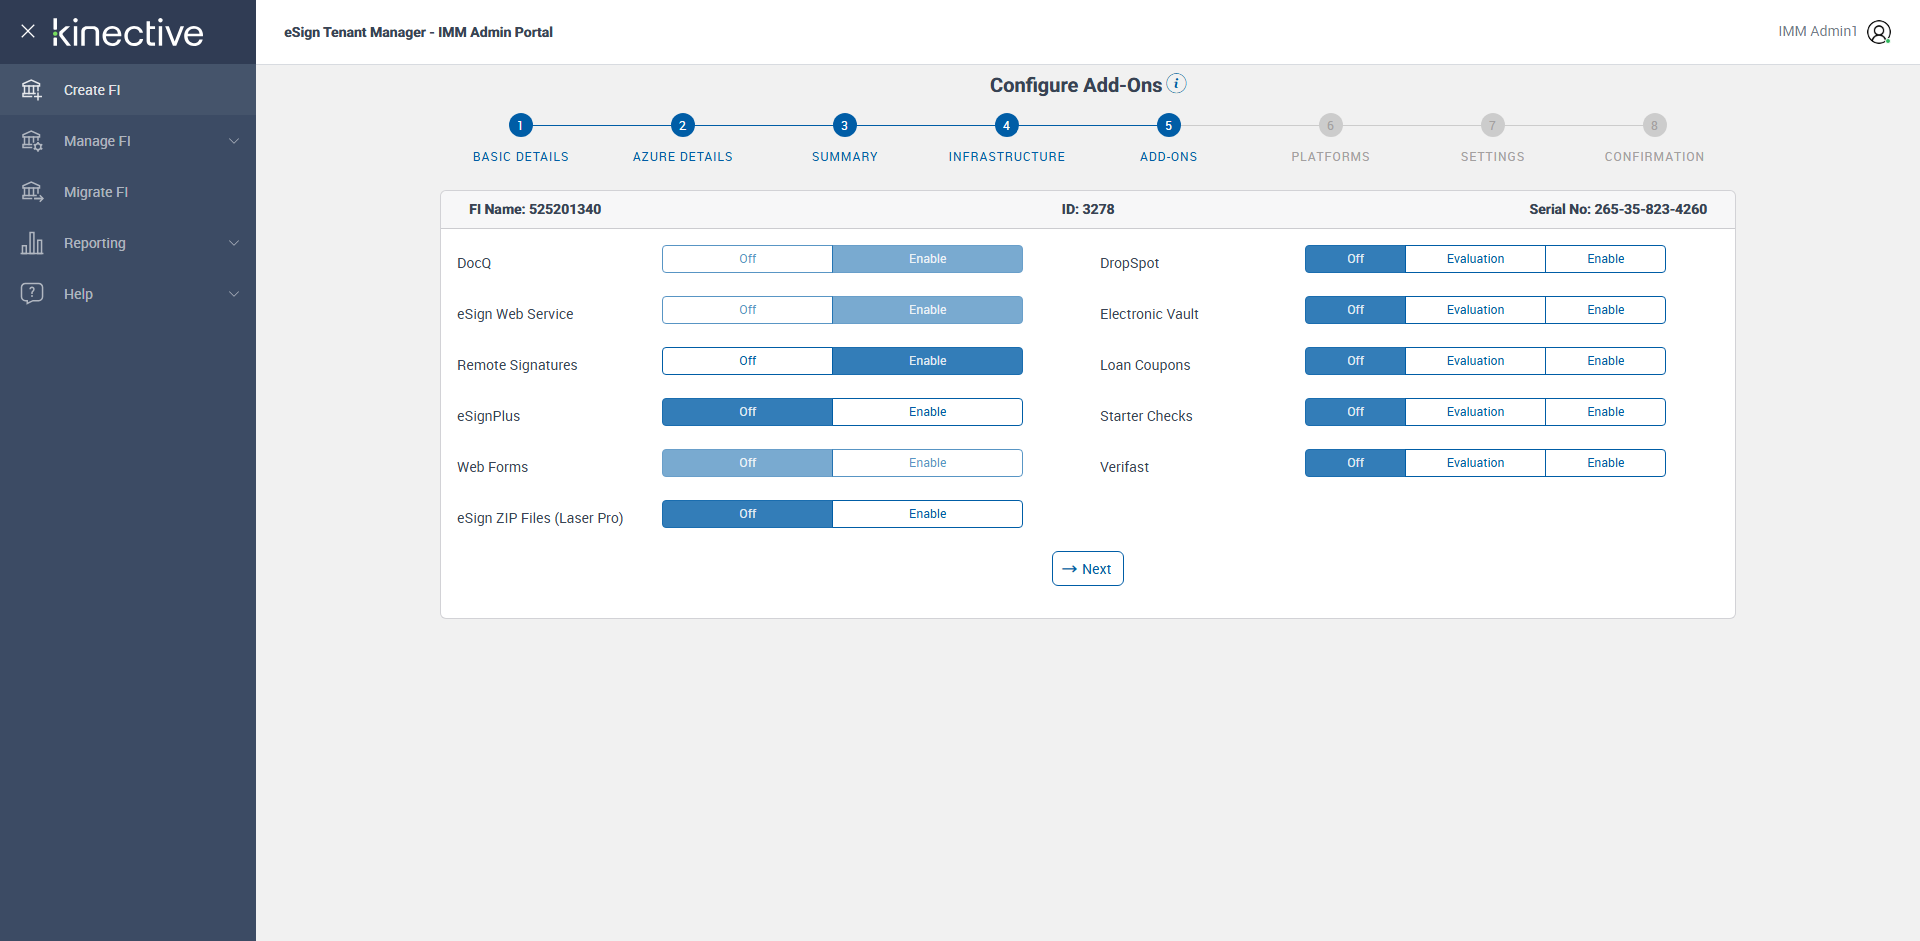1920x941 pixels.
Task: Enable the eSignPlus add-on
Action: click(x=928, y=412)
